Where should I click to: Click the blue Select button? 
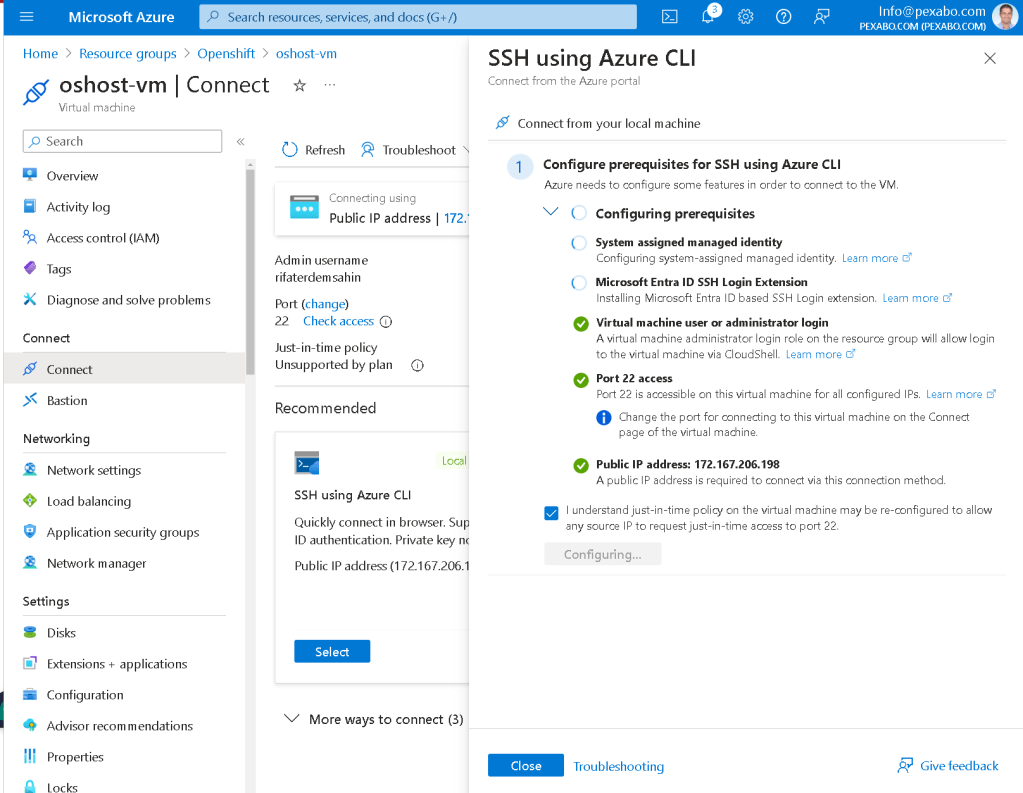(x=332, y=651)
